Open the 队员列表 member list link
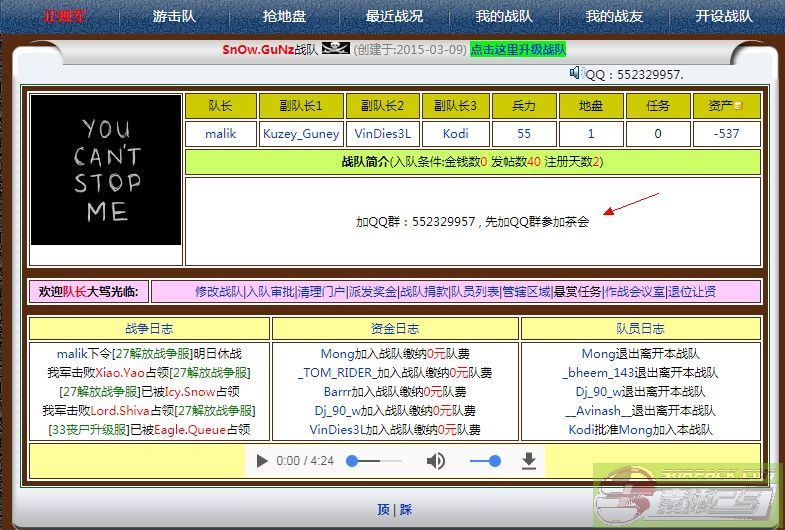Screen dimensions: 785x530 click(474, 292)
